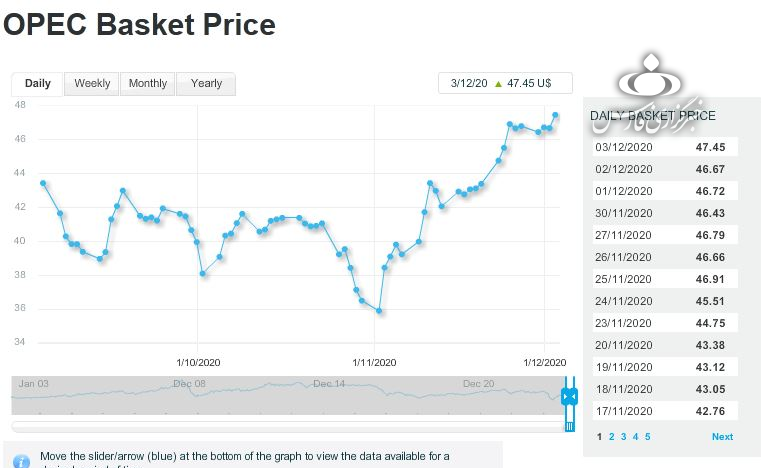Go to the Next page of prices

click(722, 437)
